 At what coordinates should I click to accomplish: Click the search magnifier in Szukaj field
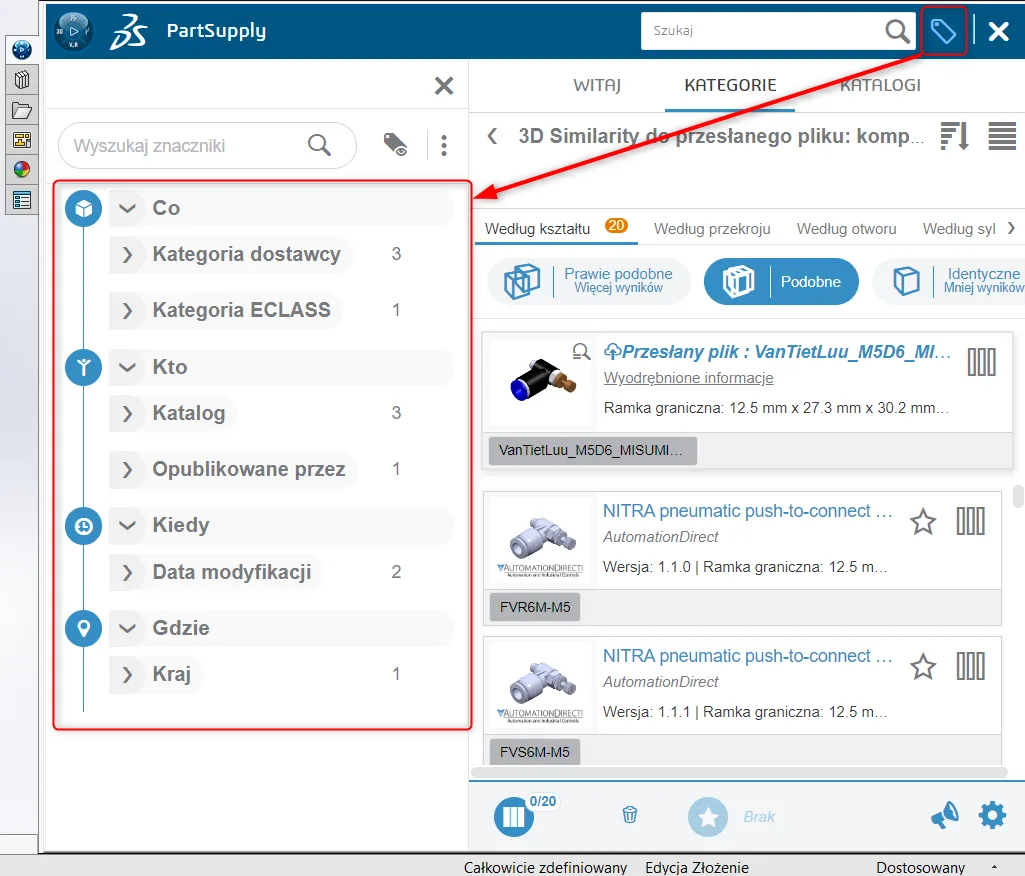[x=897, y=31]
